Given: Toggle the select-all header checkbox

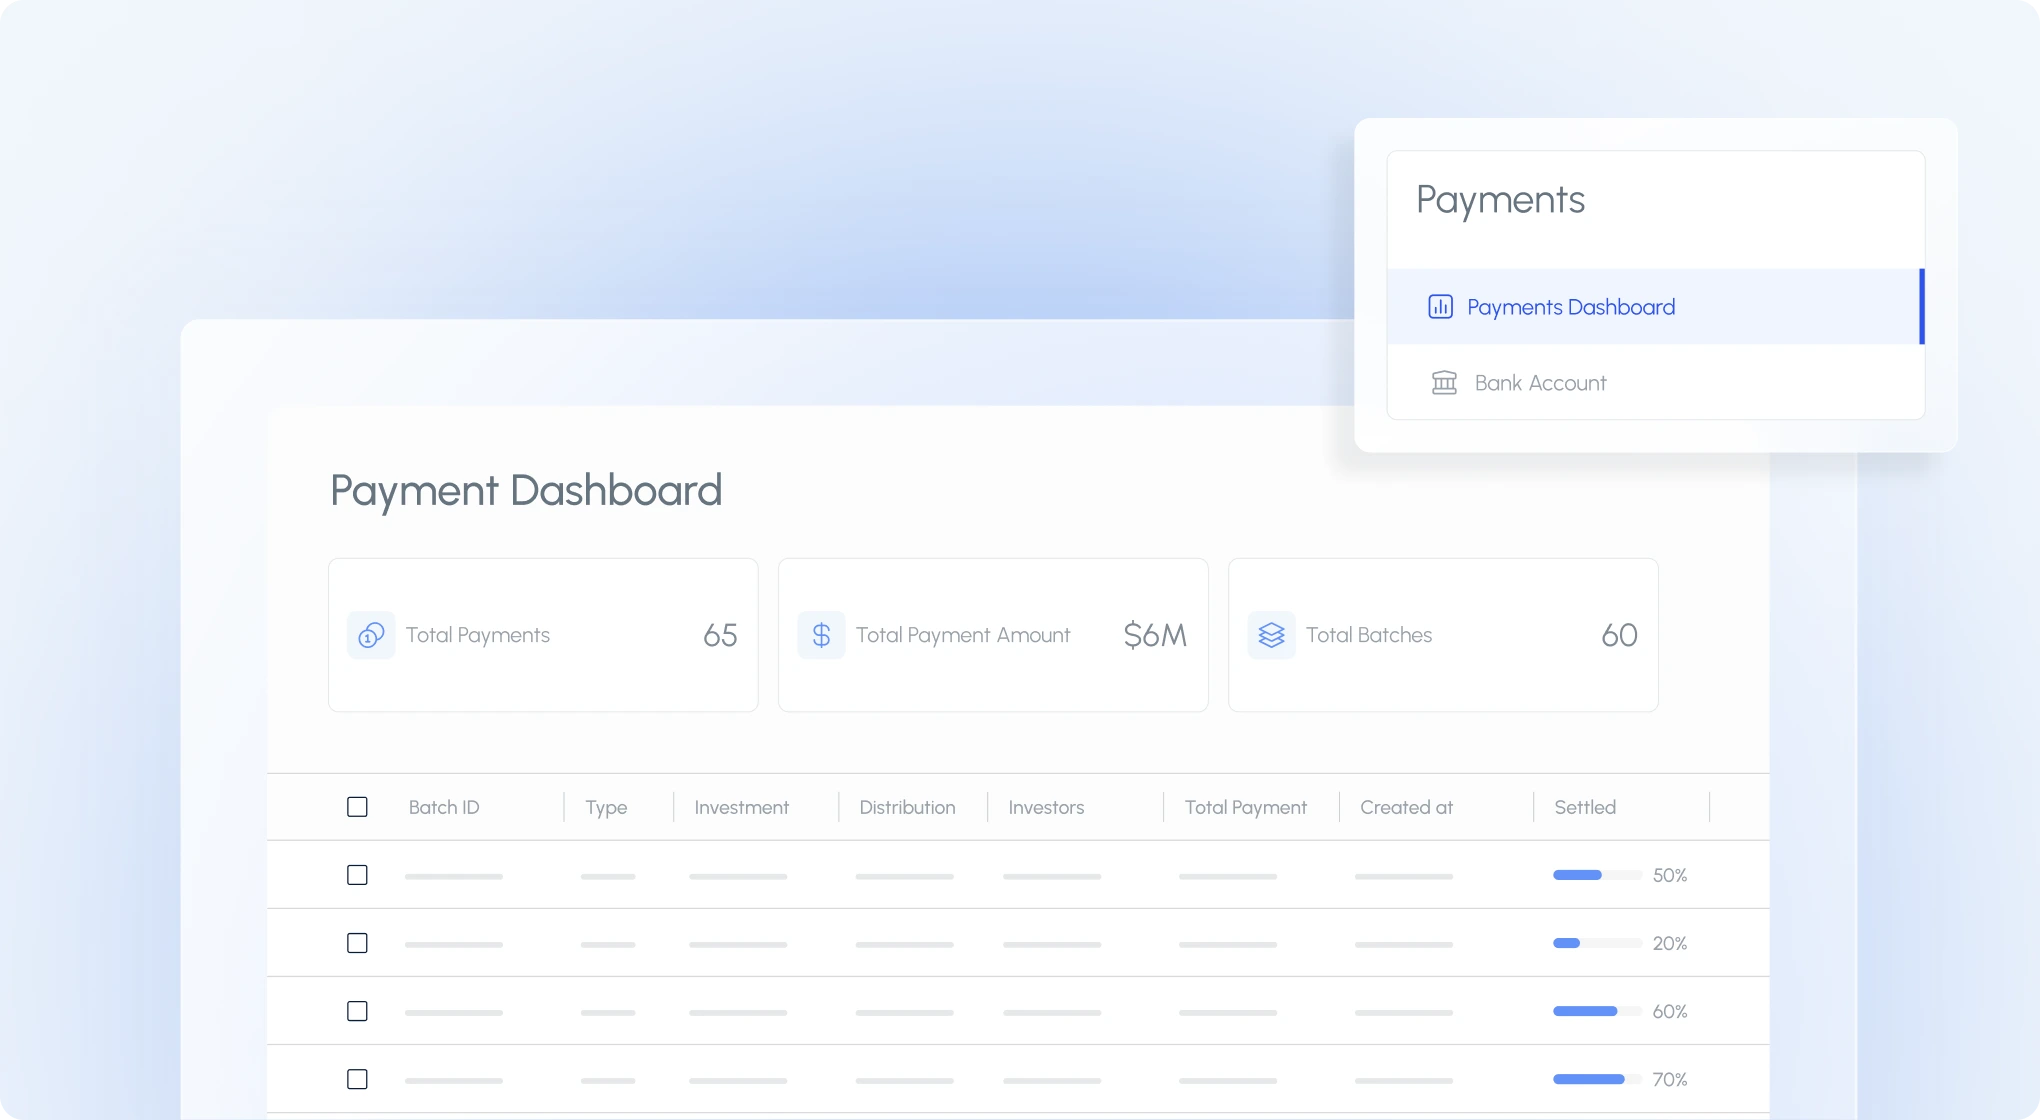Looking at the screenshot, I should [x=357, y=807].
